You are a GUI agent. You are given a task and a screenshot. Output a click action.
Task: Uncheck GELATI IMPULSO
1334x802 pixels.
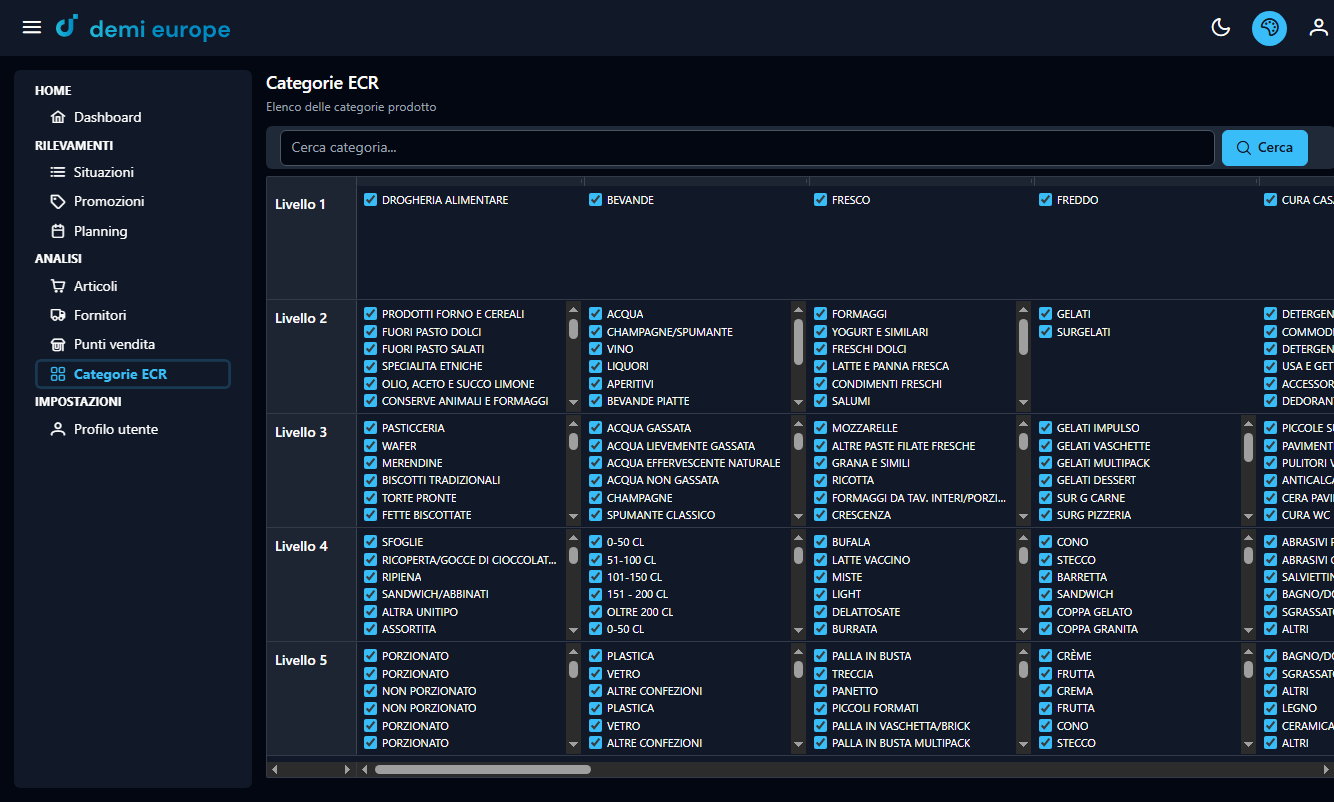coord(1046,428)
